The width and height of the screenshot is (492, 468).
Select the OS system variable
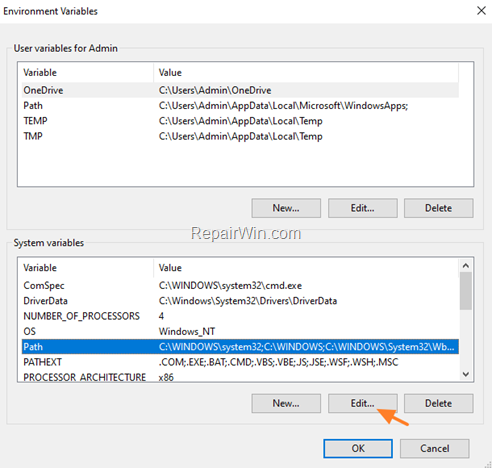pyautogui.click(x=240, y=331)
